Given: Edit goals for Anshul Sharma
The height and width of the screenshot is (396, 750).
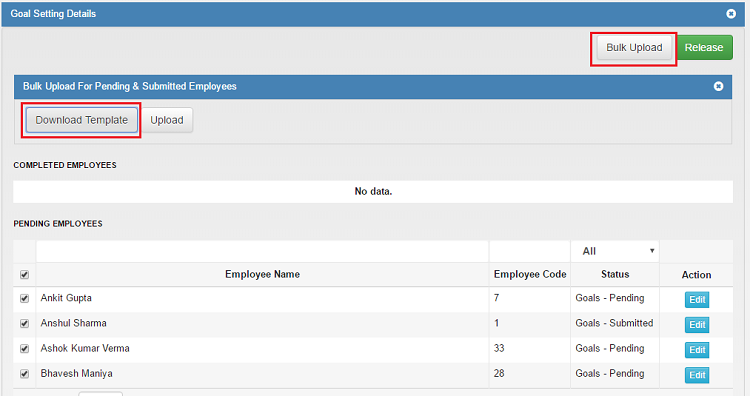Looking at the screenshot, I should [697, 325].
